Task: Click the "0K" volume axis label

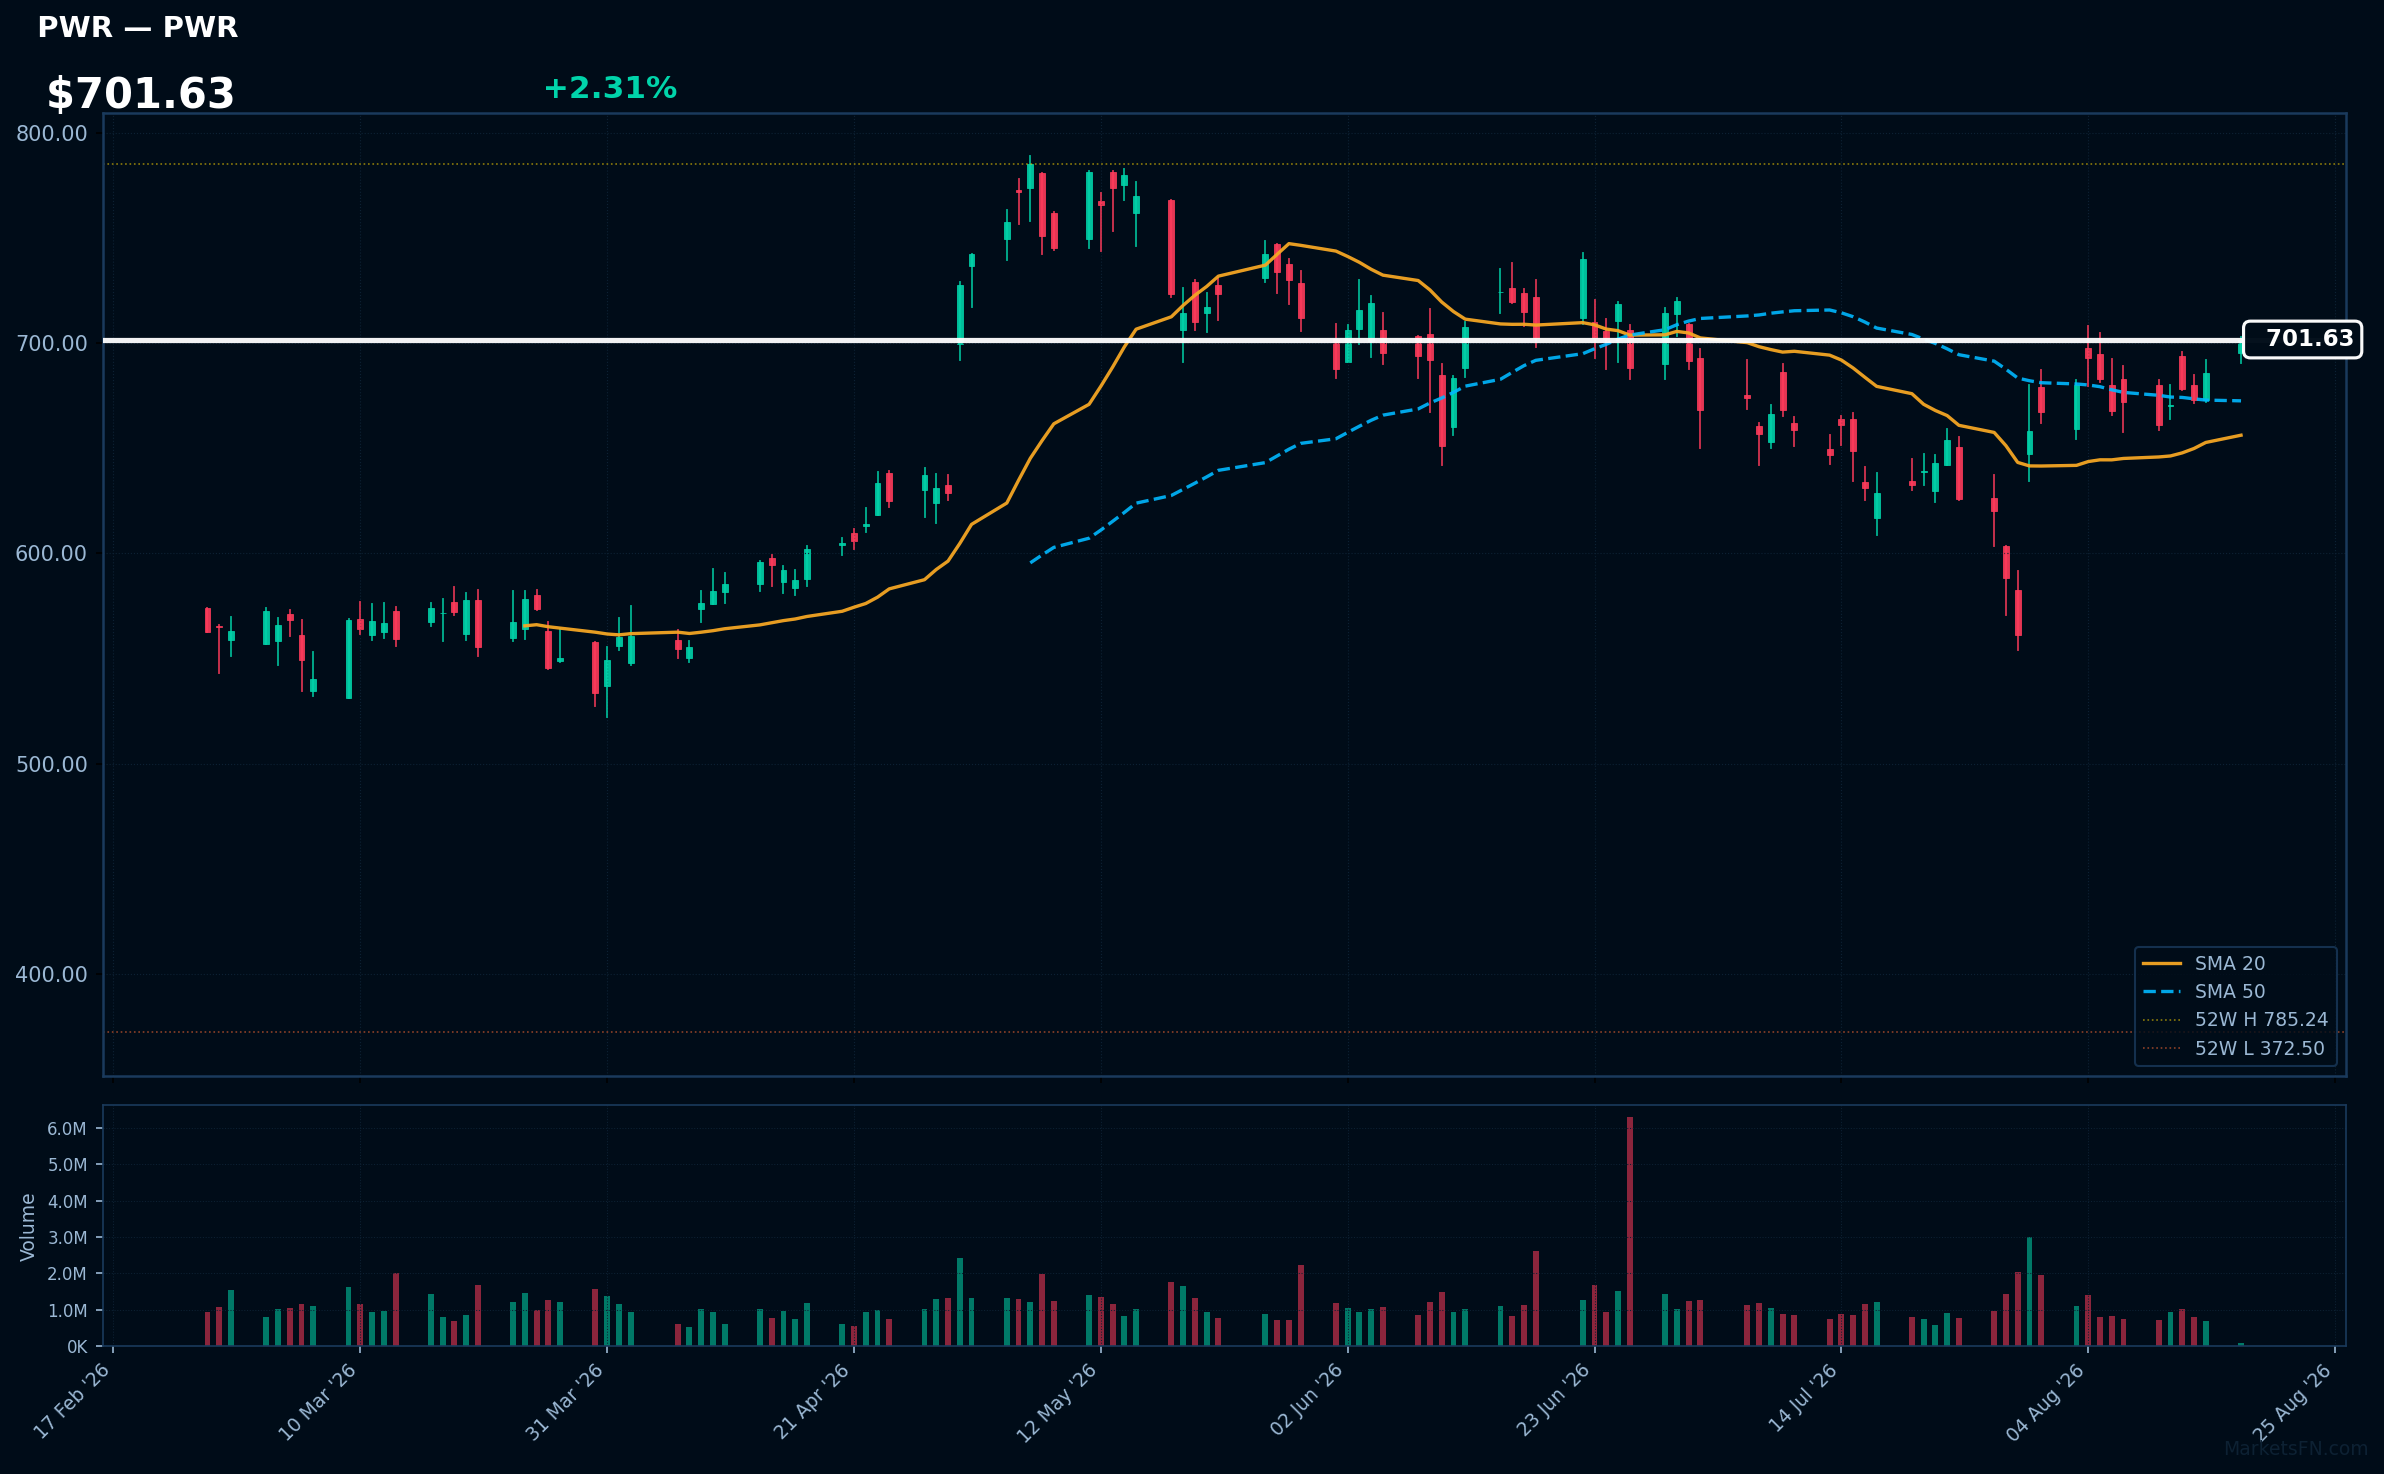Action: pos(77,1347)
